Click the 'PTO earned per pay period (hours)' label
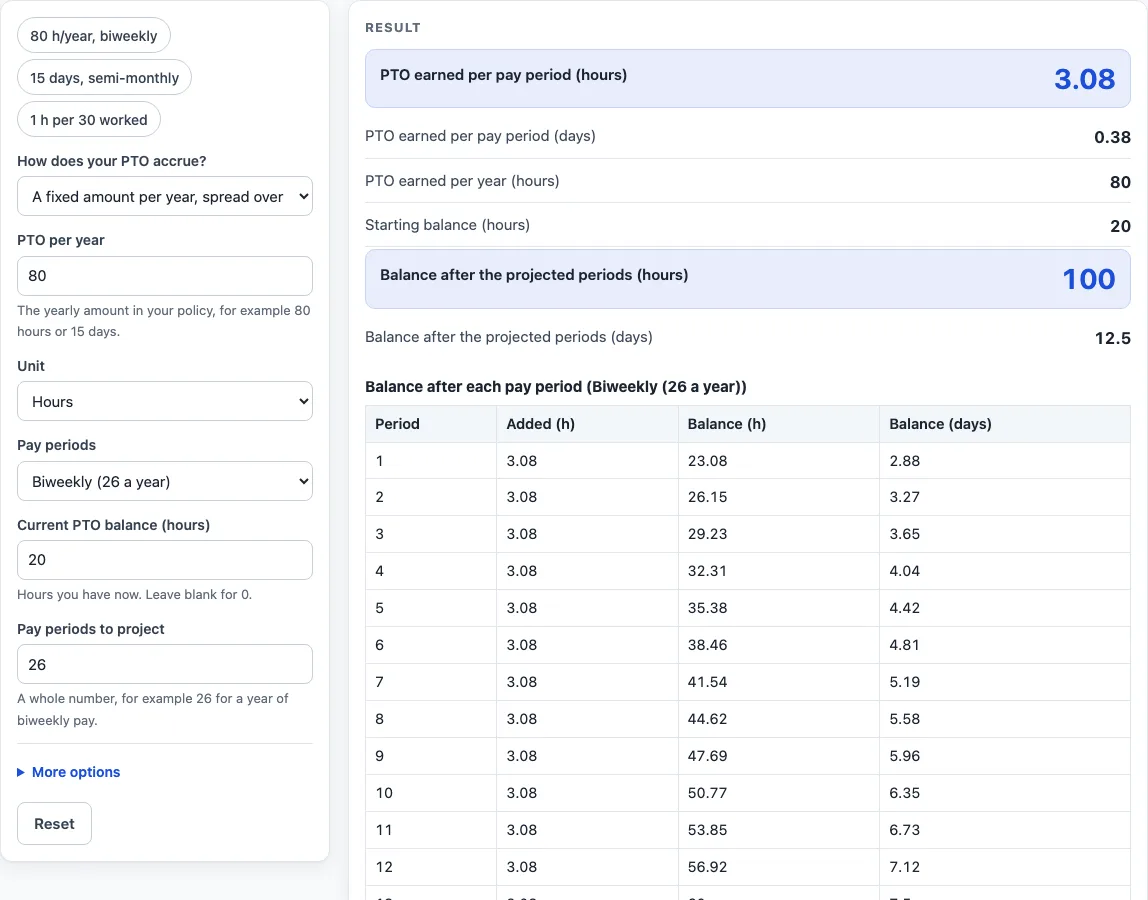The image size is (1148, 900). click(503, 75)
